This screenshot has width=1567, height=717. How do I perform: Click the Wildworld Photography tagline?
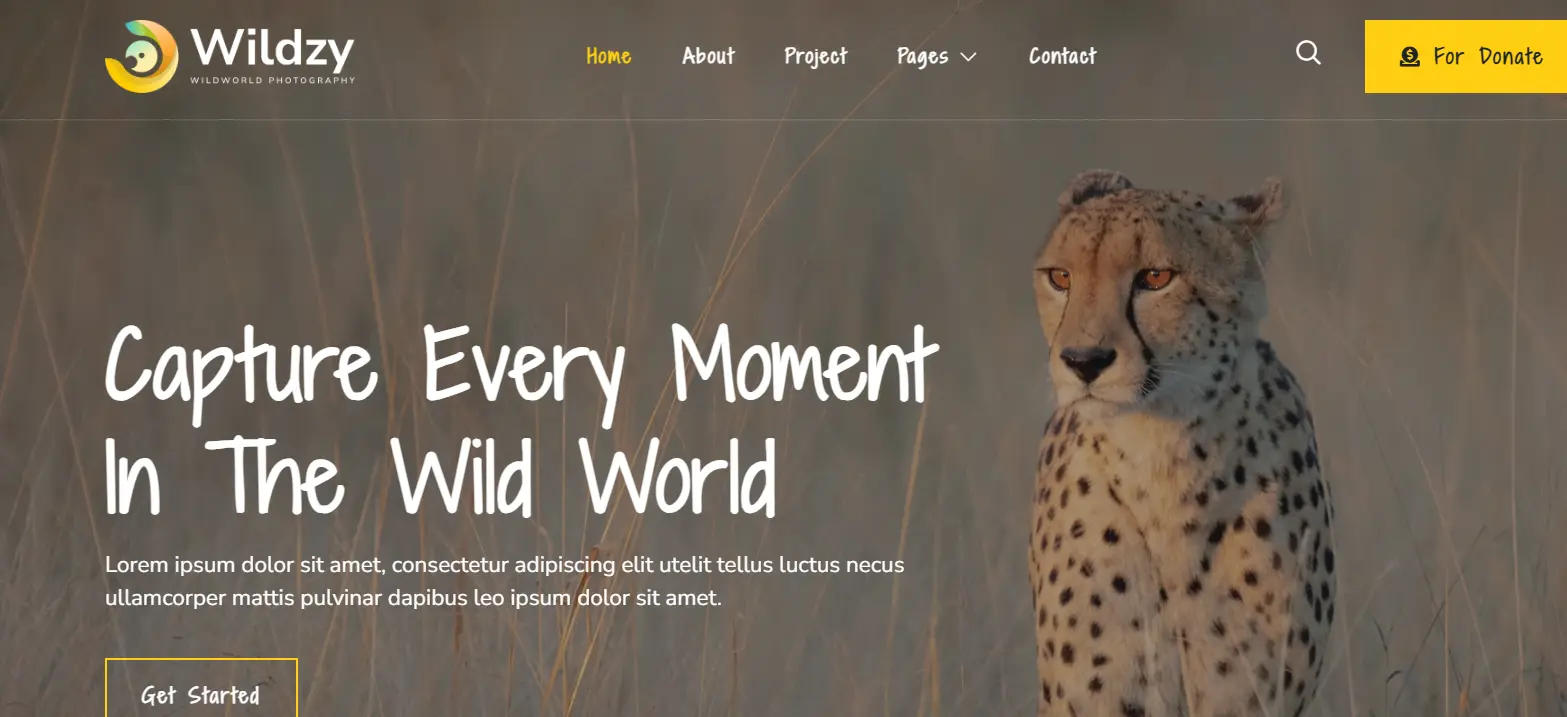272,80
